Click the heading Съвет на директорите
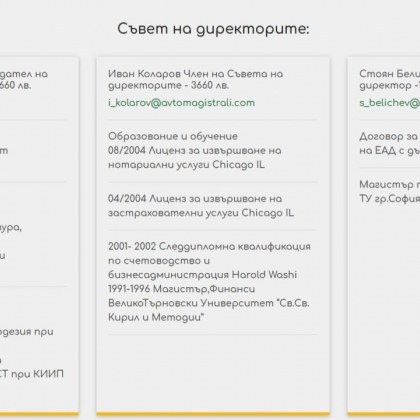The image size is (420, 420). [213, 29]
